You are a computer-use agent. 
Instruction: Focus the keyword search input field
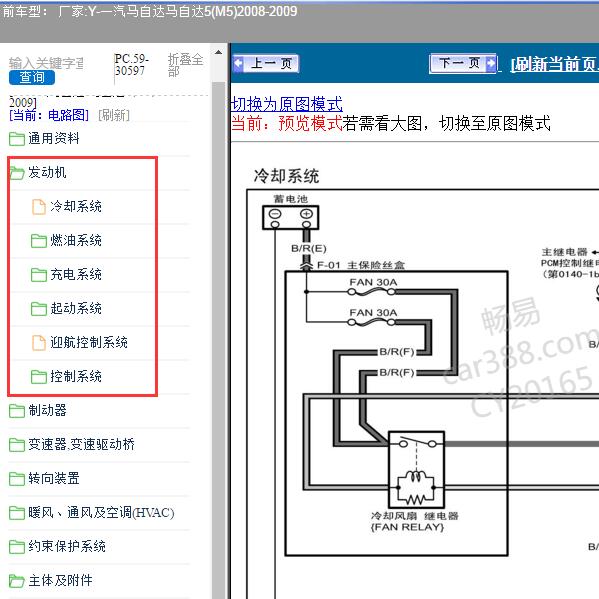[x=46, y=63]
